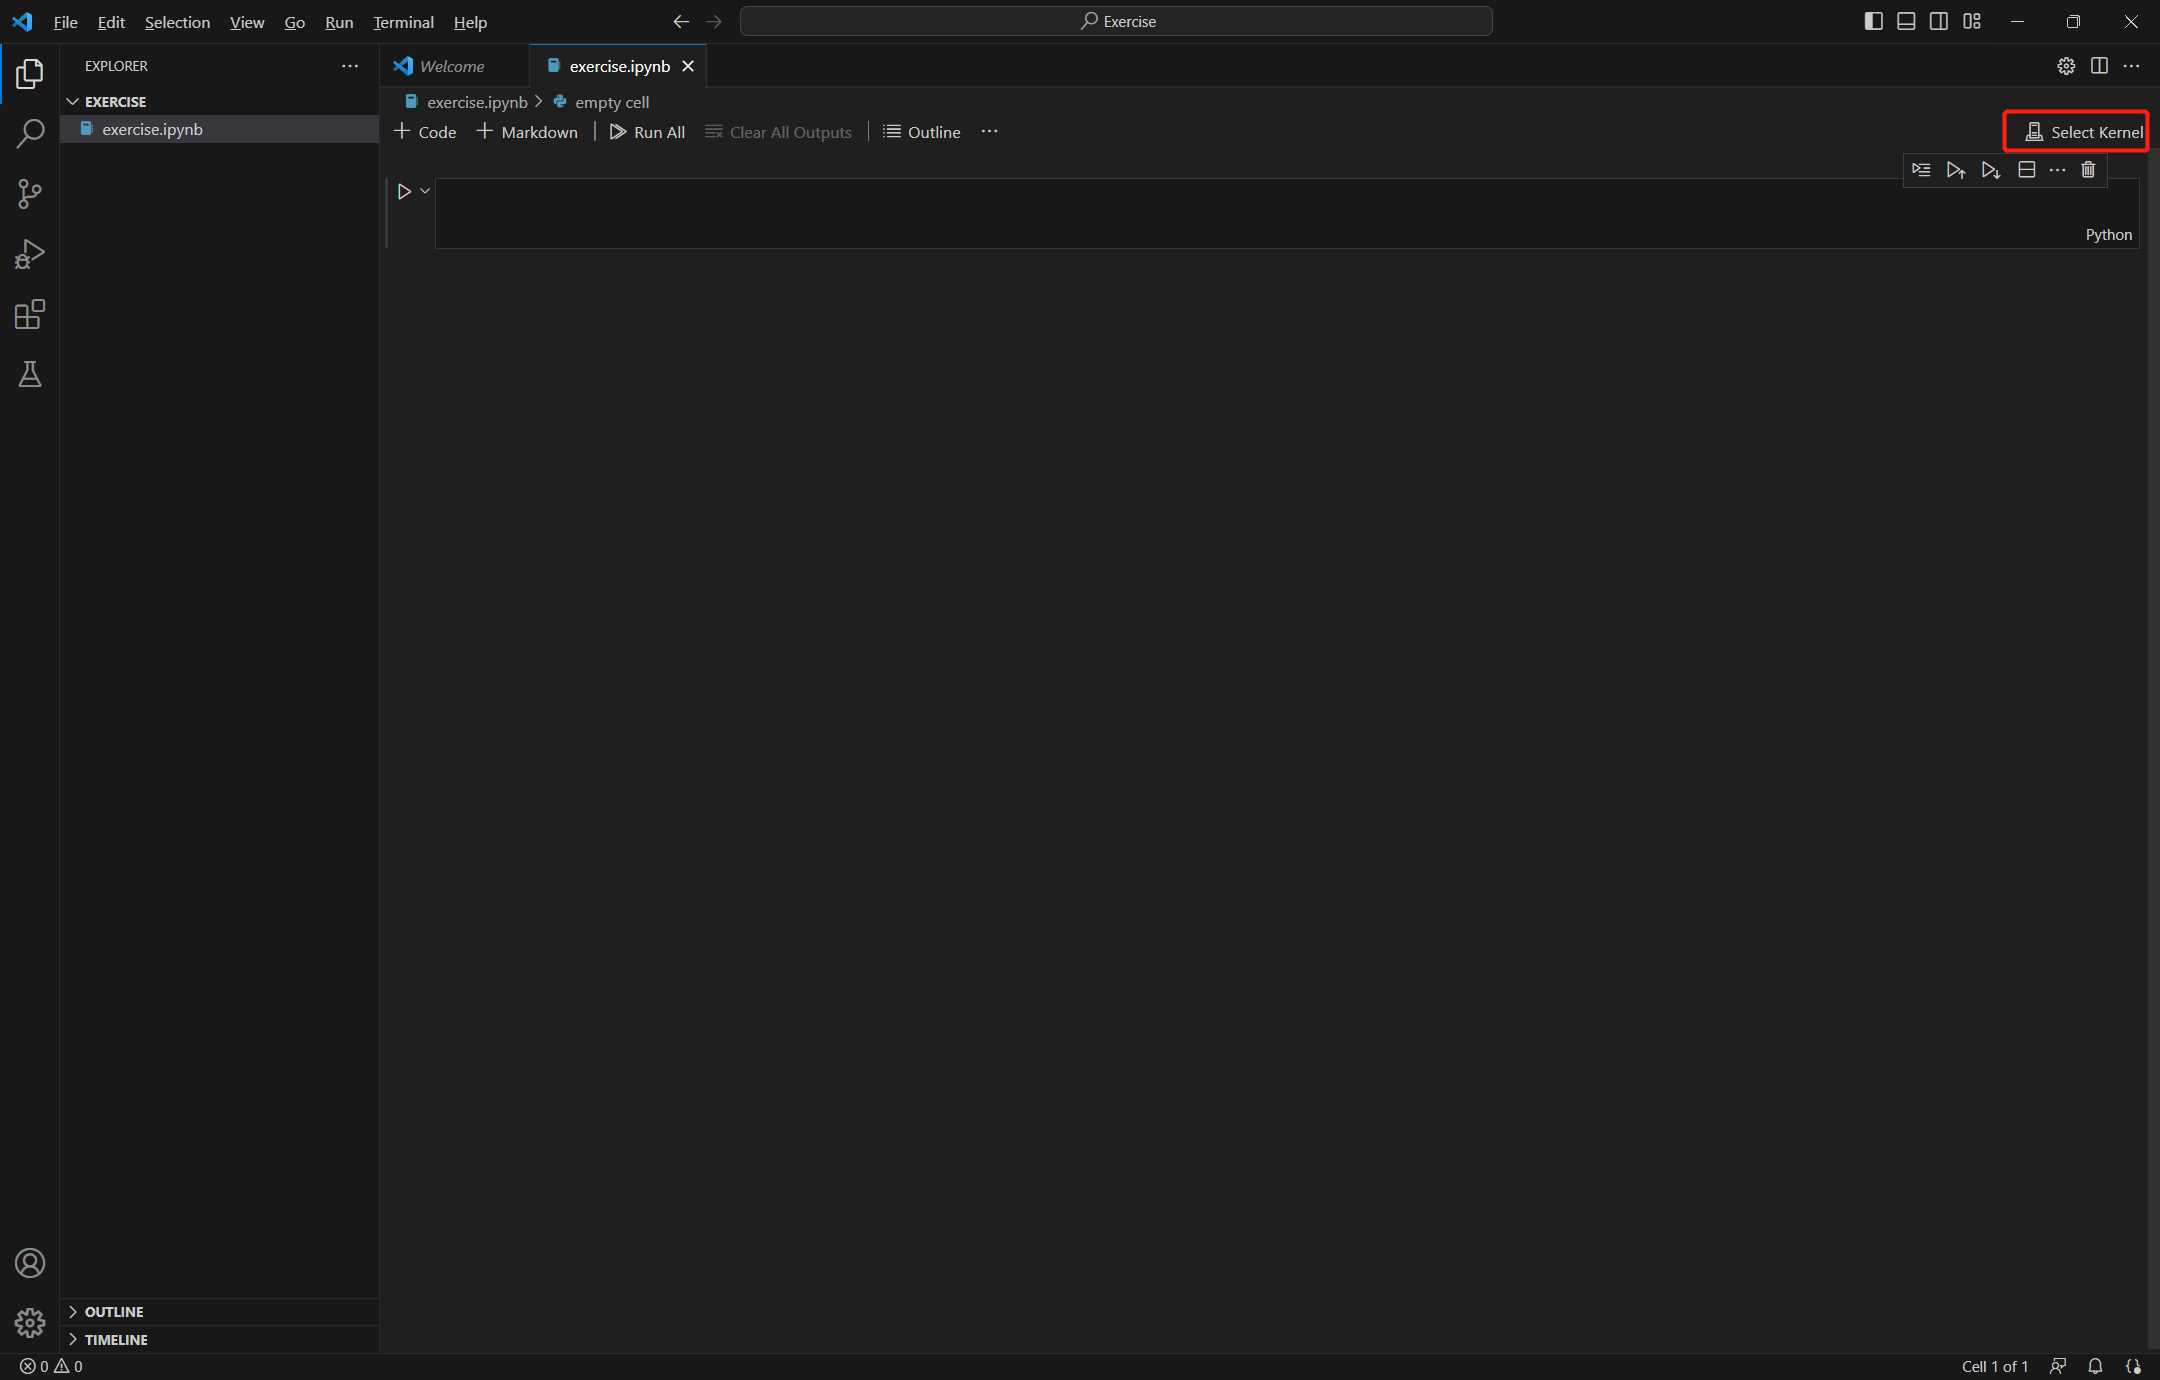Toggle the secondary side bar visibility
The image size is (2160, 1380).
tap(1938, 21)
